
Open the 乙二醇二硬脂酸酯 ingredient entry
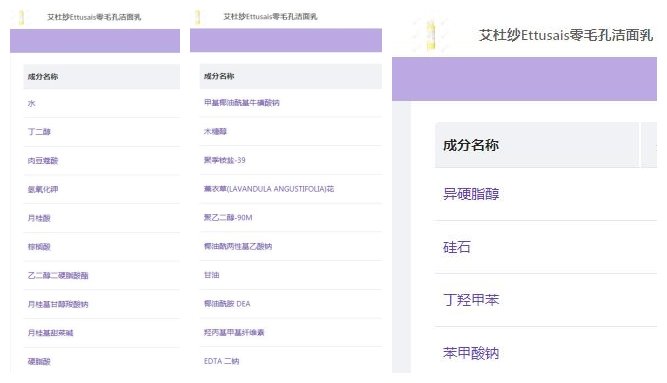tap(58, 276)
